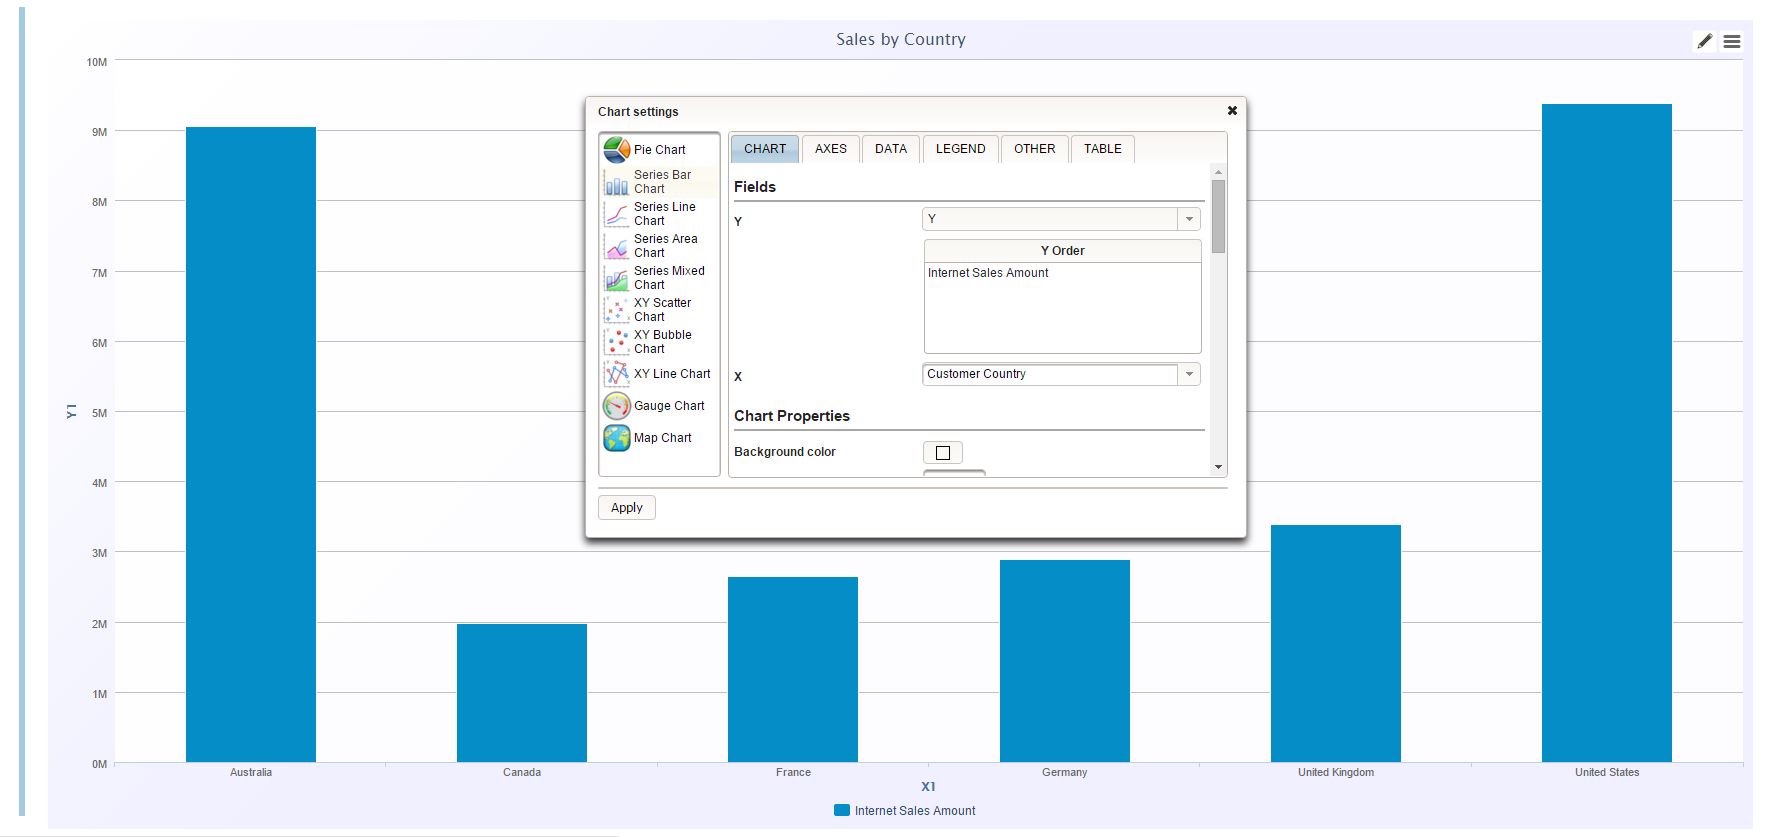
Task: Click the Australia axis label
Action: pyautogui.click(x=251, y=772)
